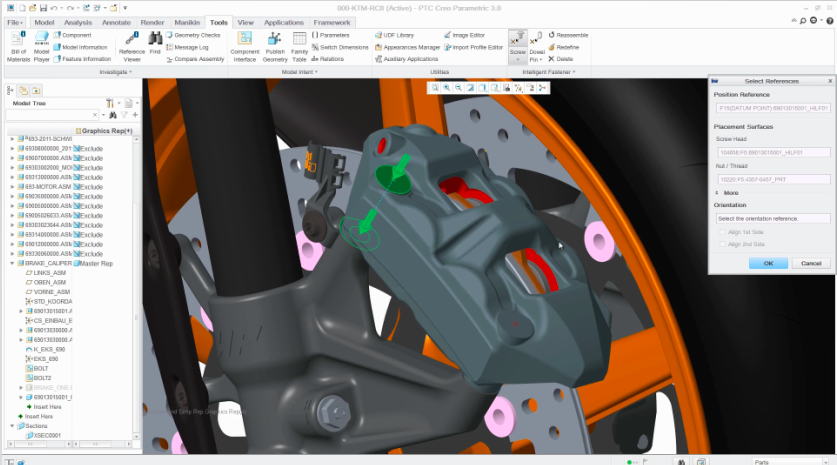Click the orientation reference input field
The image size is (837, 465).
coord(772,218)
